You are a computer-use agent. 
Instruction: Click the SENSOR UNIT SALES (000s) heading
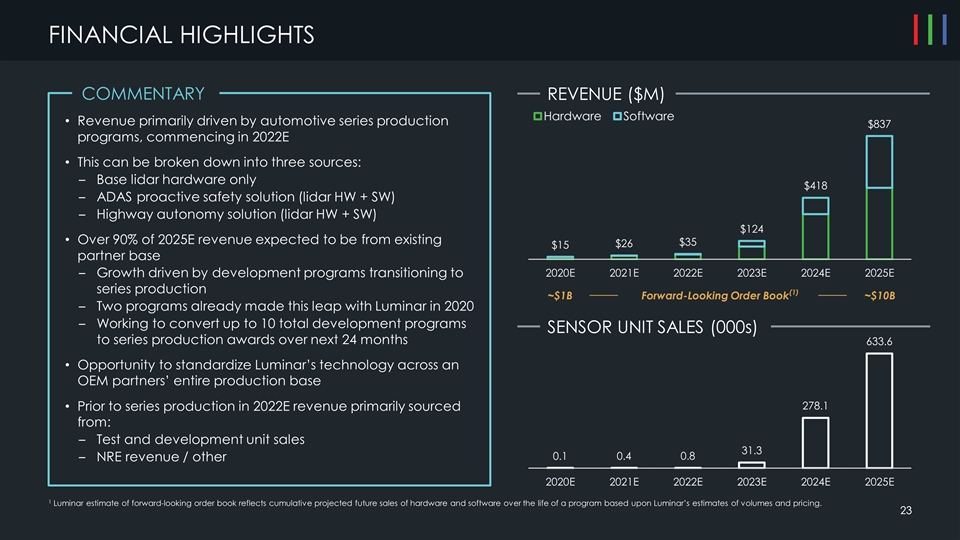651,328
